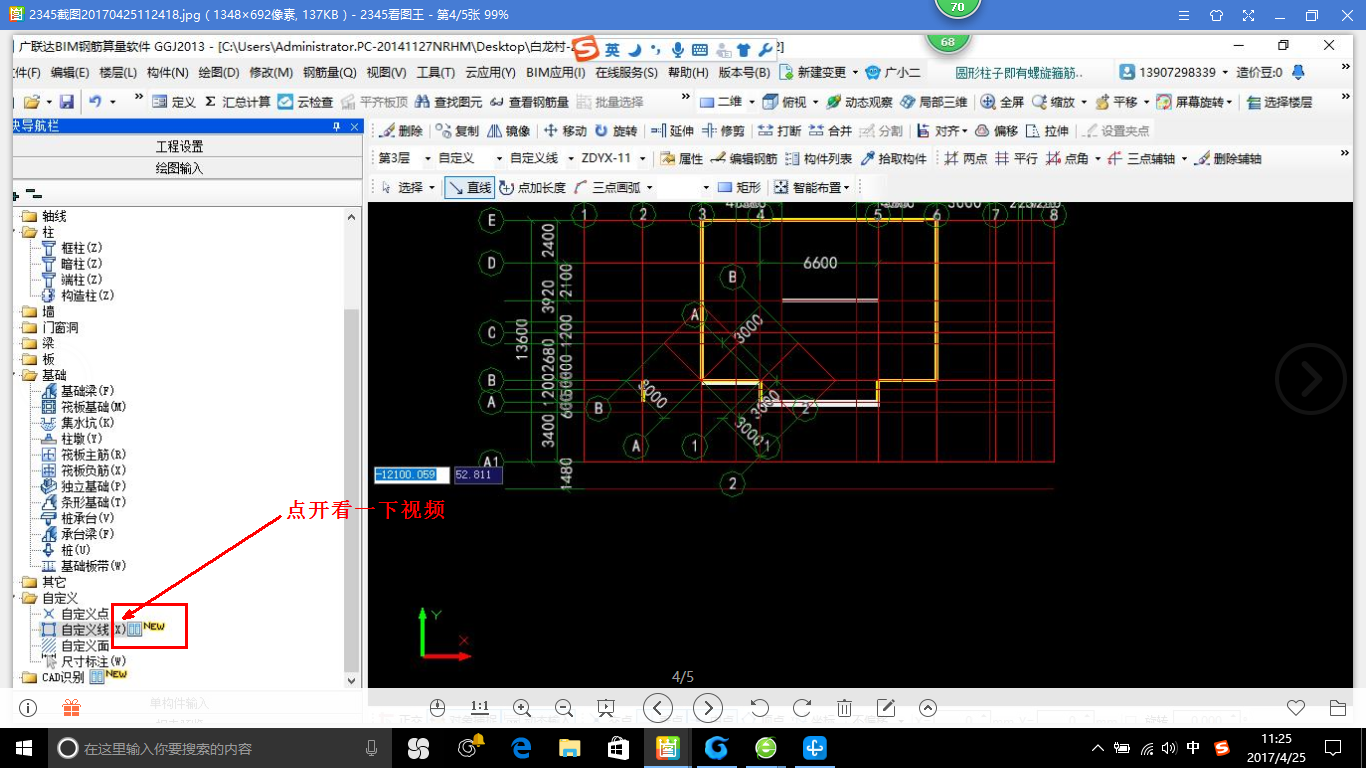Click the 复制 copy tool

(x=458, y=131)
